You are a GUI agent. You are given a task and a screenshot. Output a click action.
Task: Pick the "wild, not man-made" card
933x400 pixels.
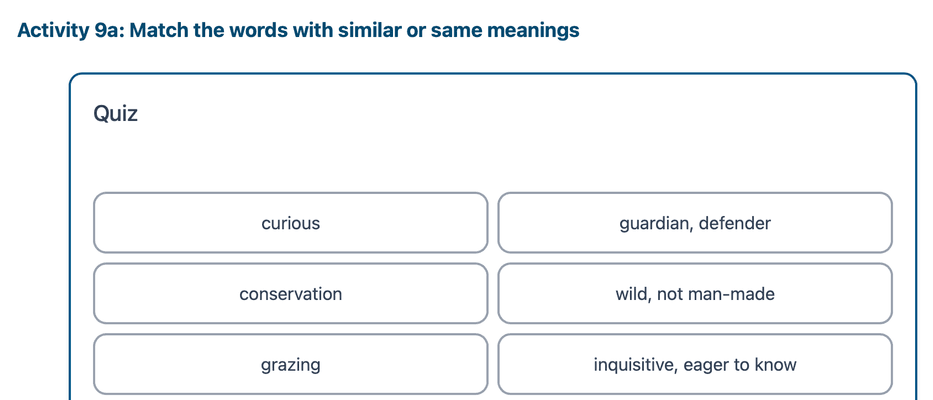click(695, 294)
